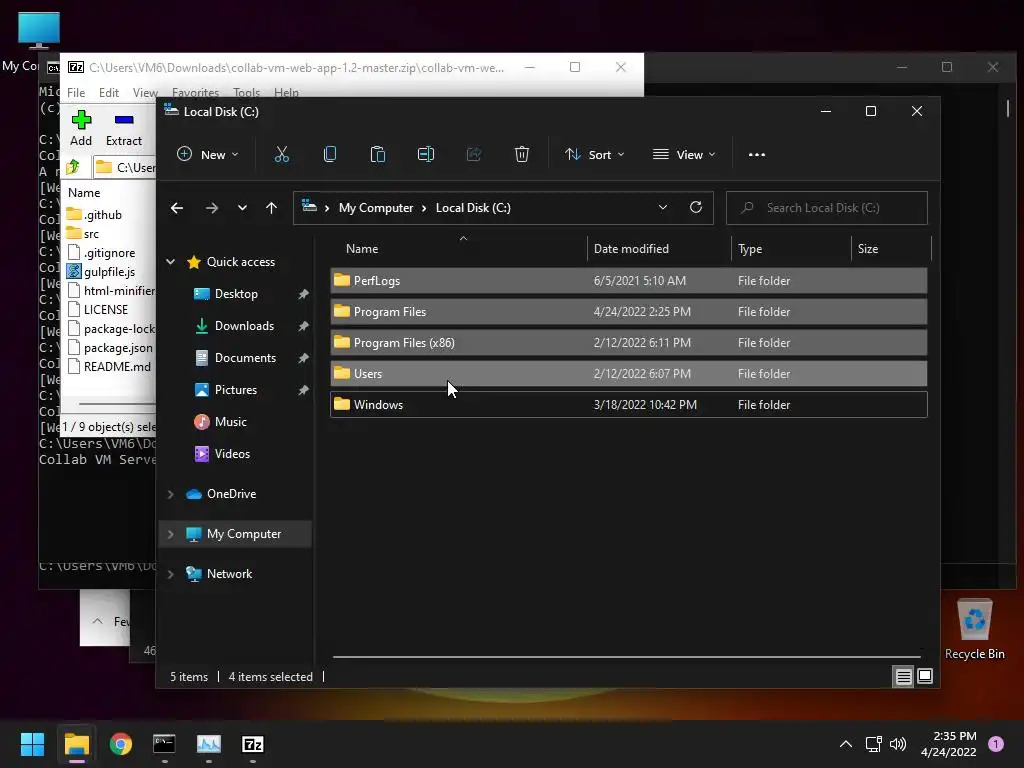Screen dimensions: 1024x768
Task: Expand the OneDrive tree node
Action: pos(170,494)
